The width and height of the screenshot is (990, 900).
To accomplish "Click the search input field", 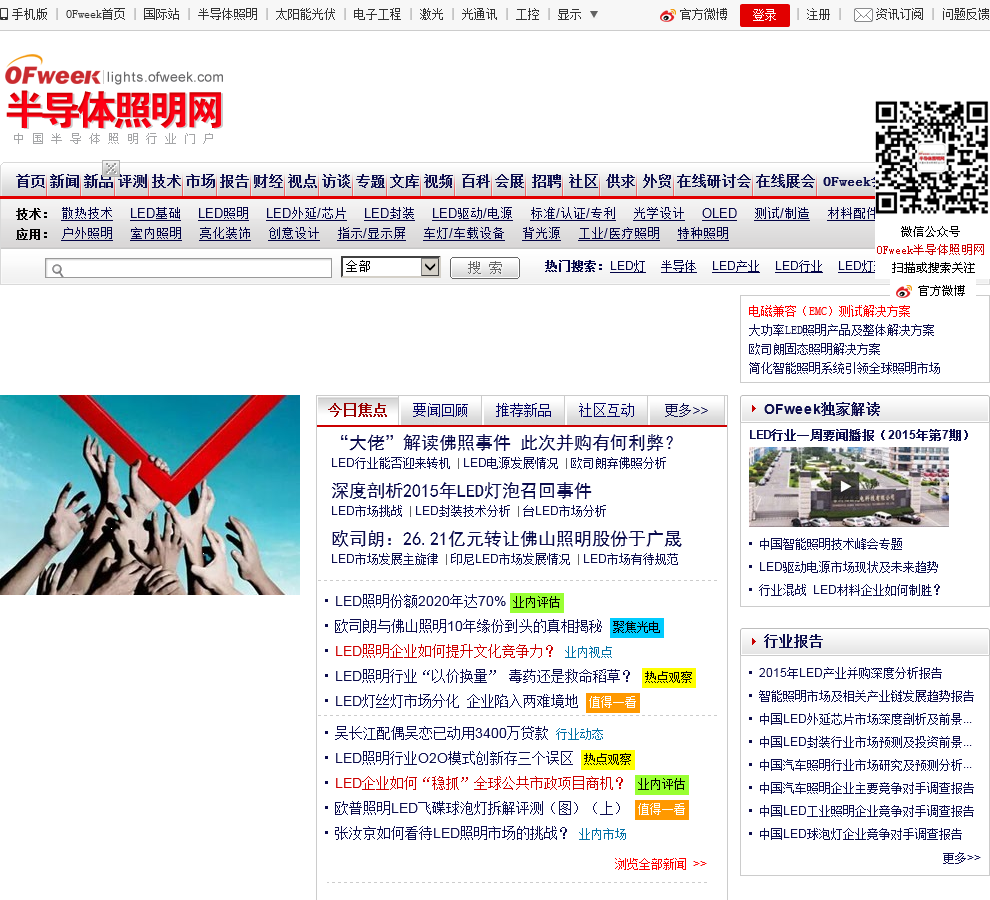I will click(188, 268).
